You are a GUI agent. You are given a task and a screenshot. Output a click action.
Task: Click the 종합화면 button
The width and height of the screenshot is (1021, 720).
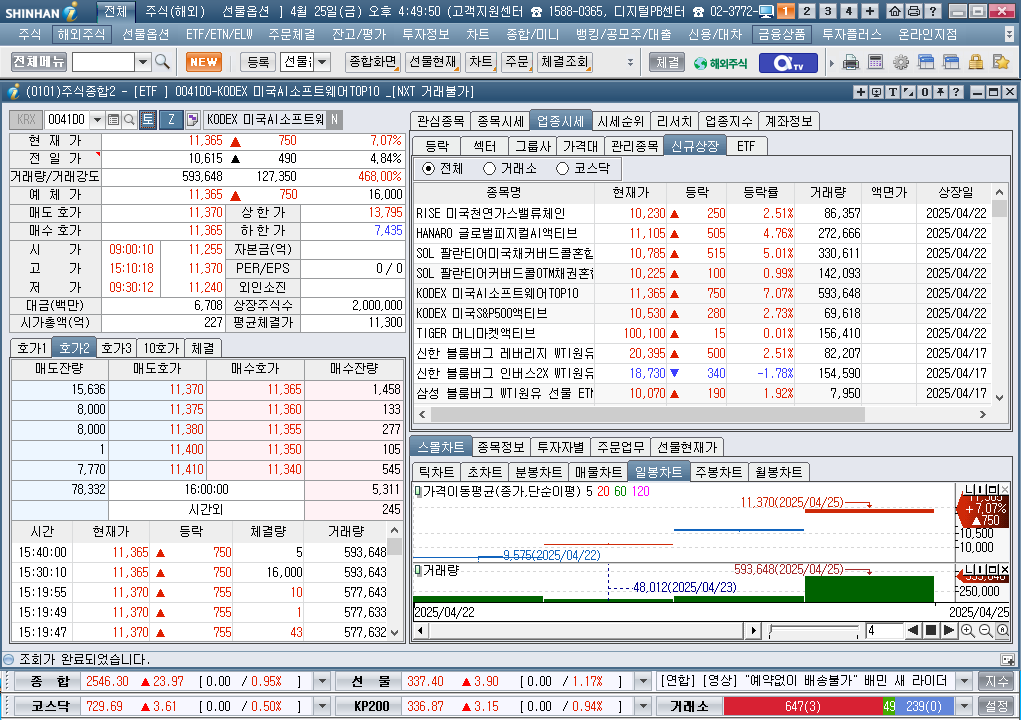click(x=372, y=62)
